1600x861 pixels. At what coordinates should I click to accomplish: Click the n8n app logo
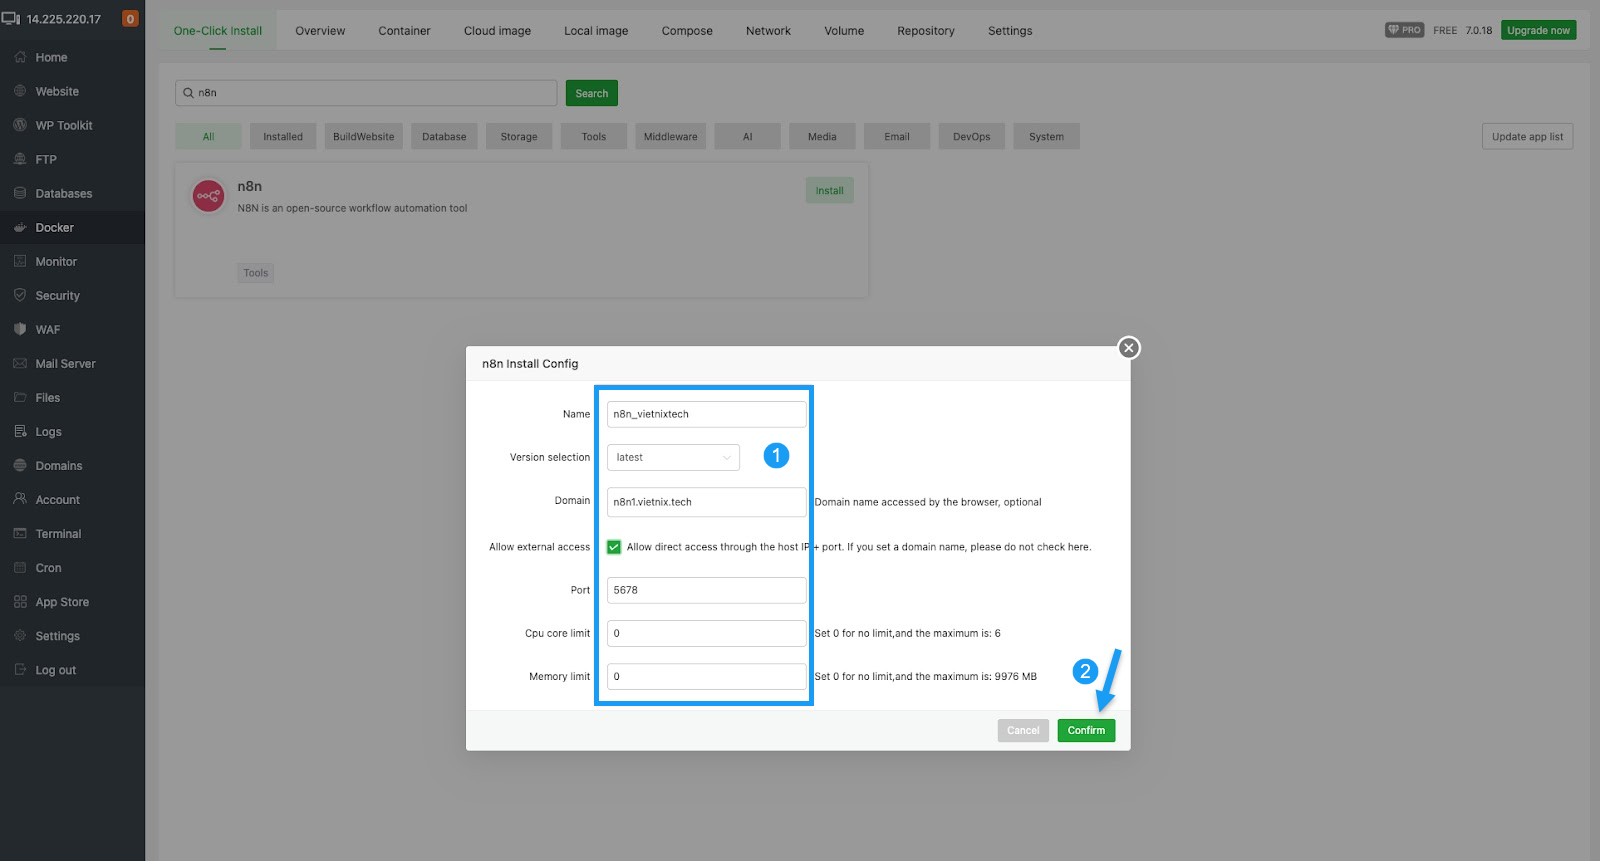click(208, 196)
